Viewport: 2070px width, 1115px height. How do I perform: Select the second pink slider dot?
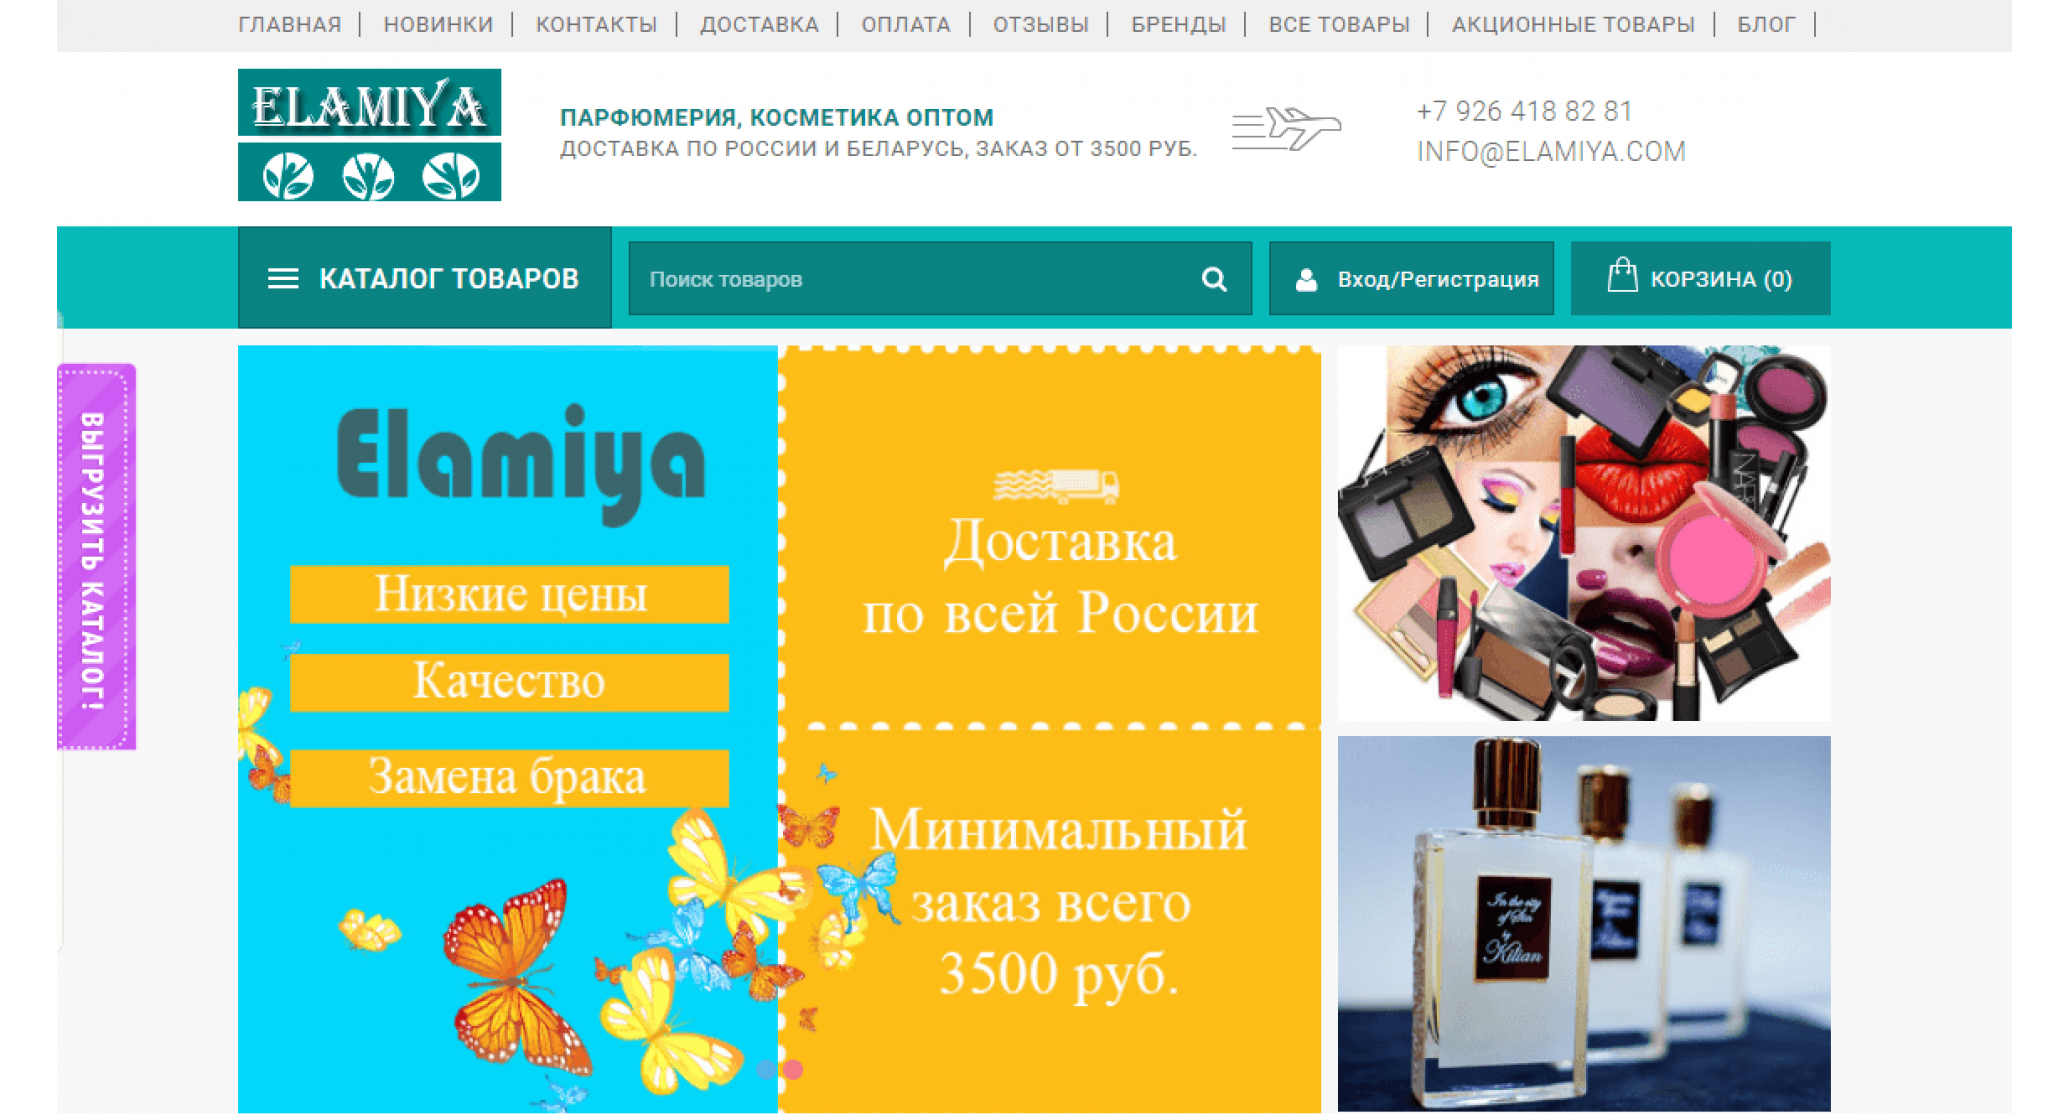[793, 1069]
